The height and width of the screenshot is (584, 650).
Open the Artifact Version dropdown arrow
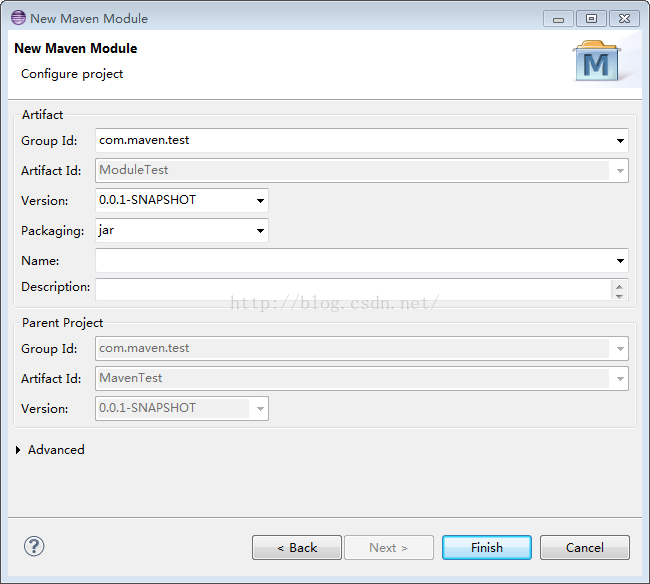260,201
